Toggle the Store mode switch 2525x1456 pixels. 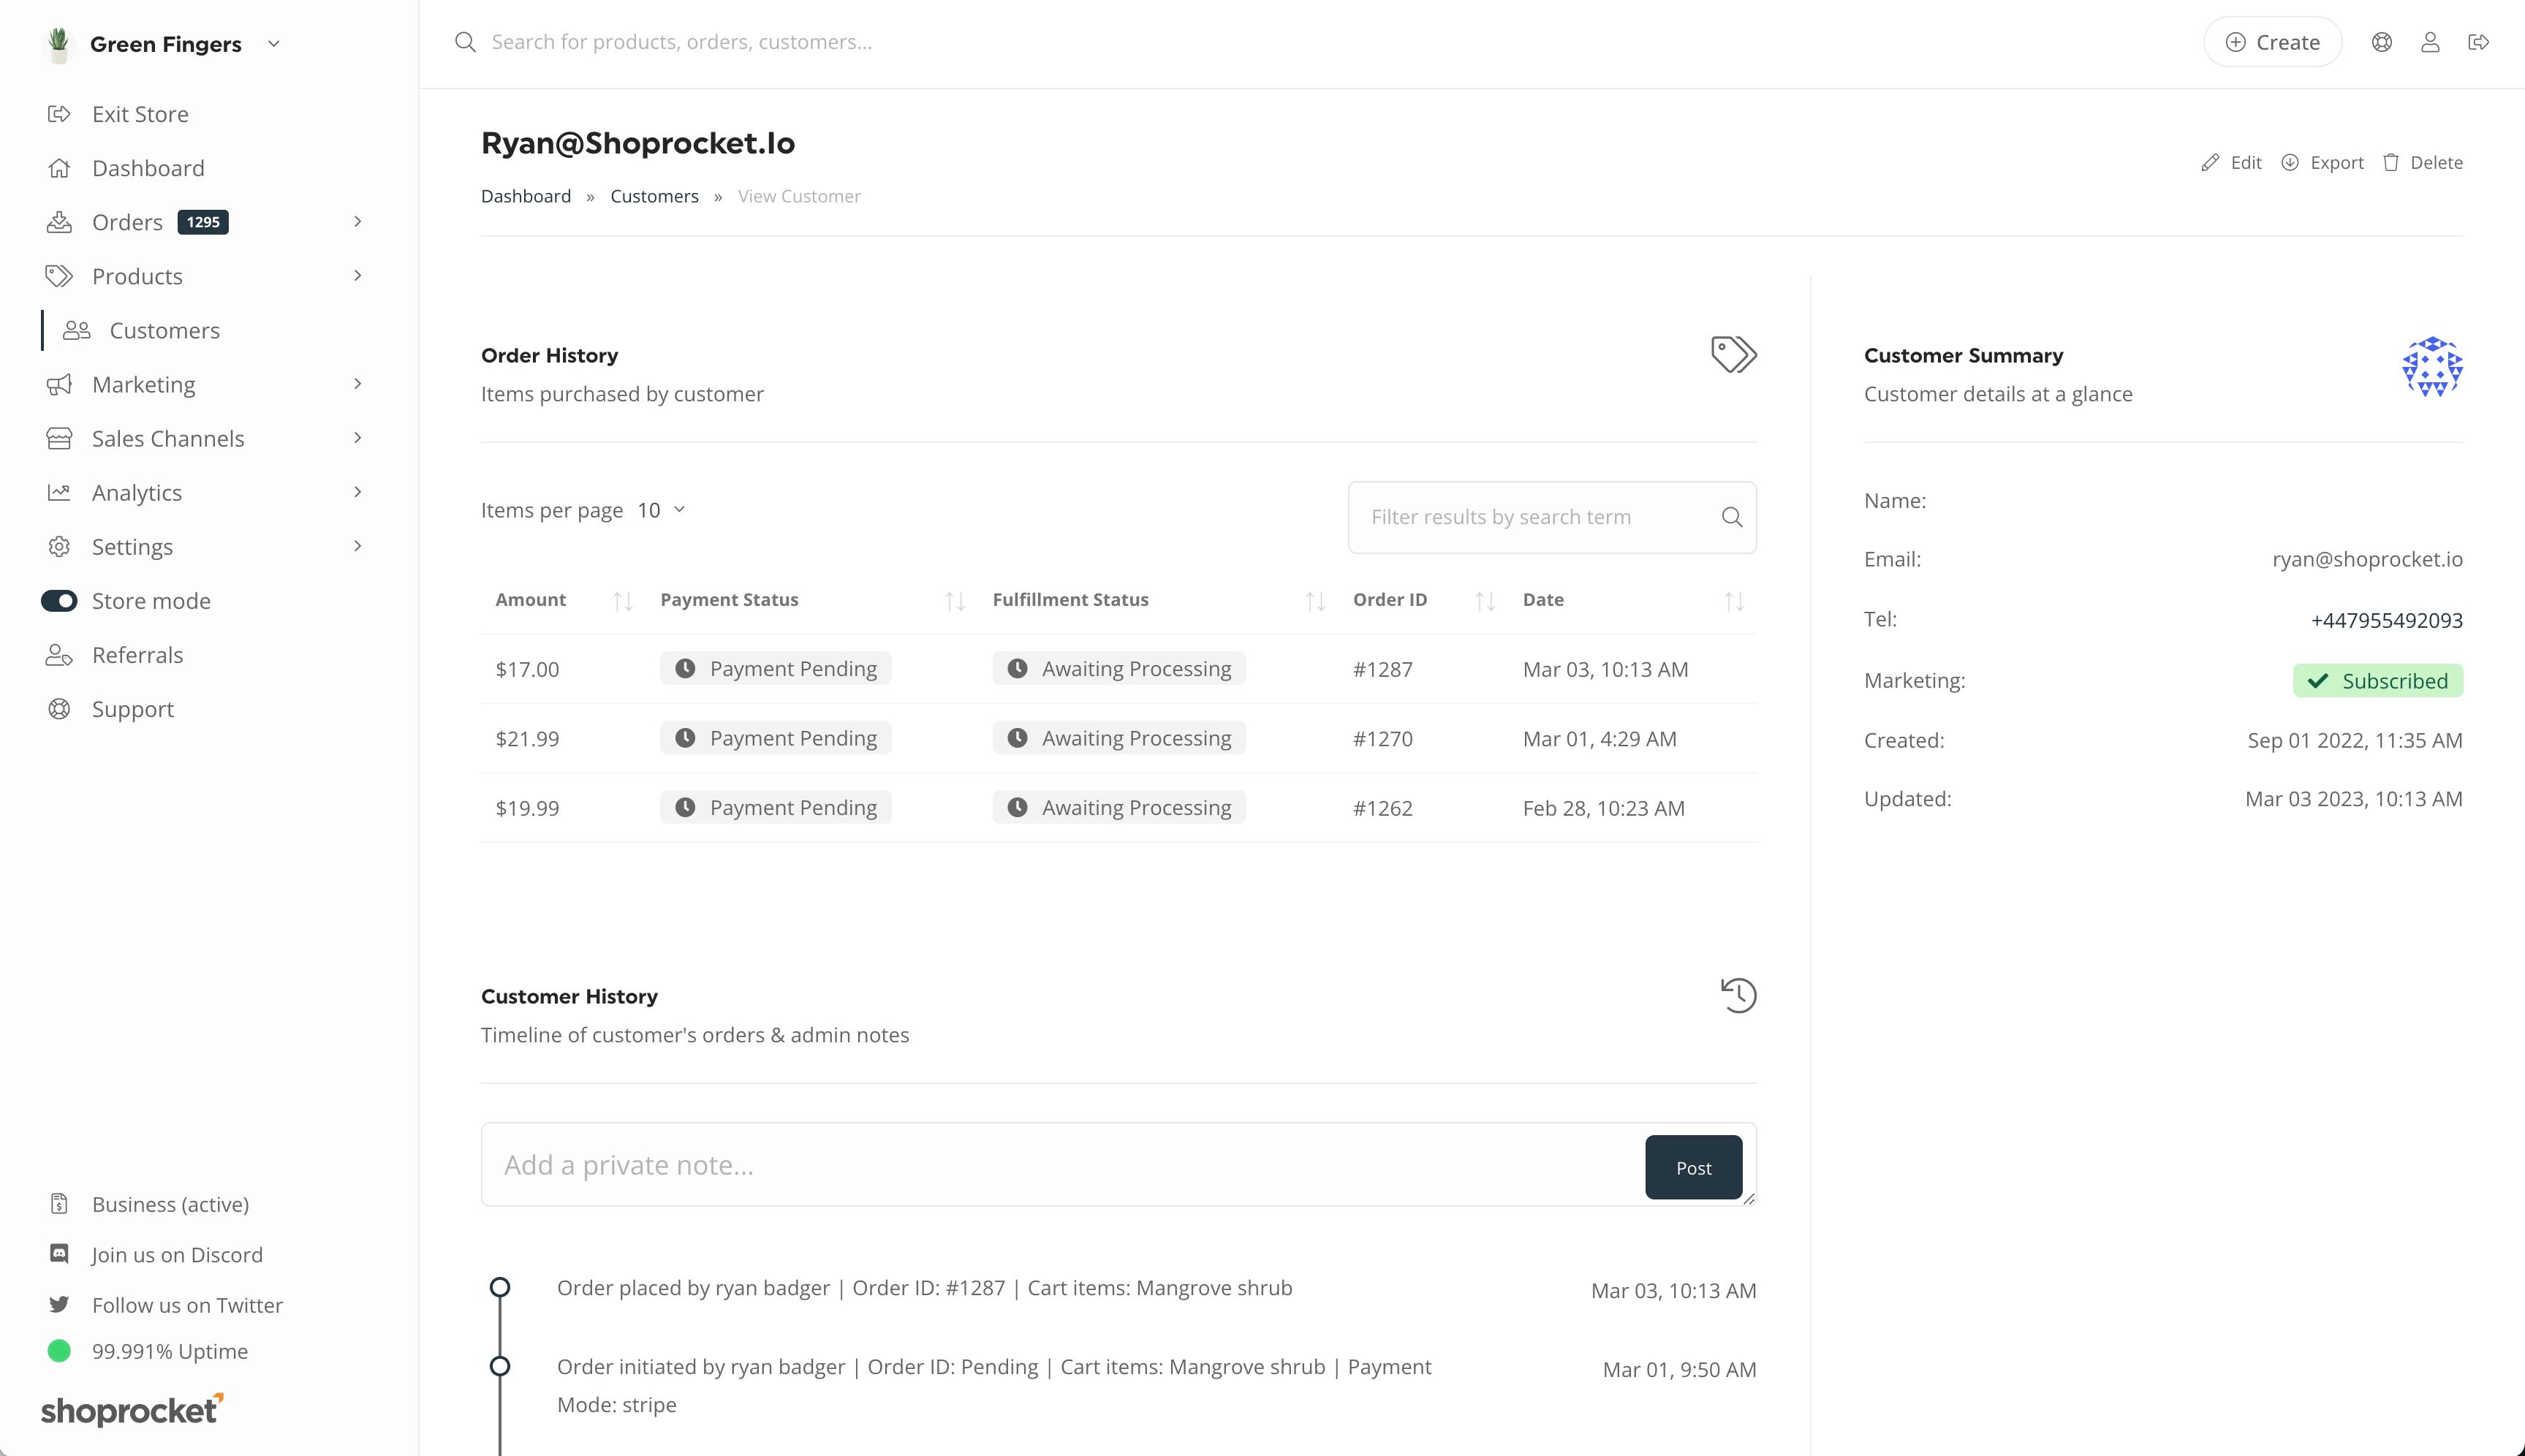tap(59, 601)
